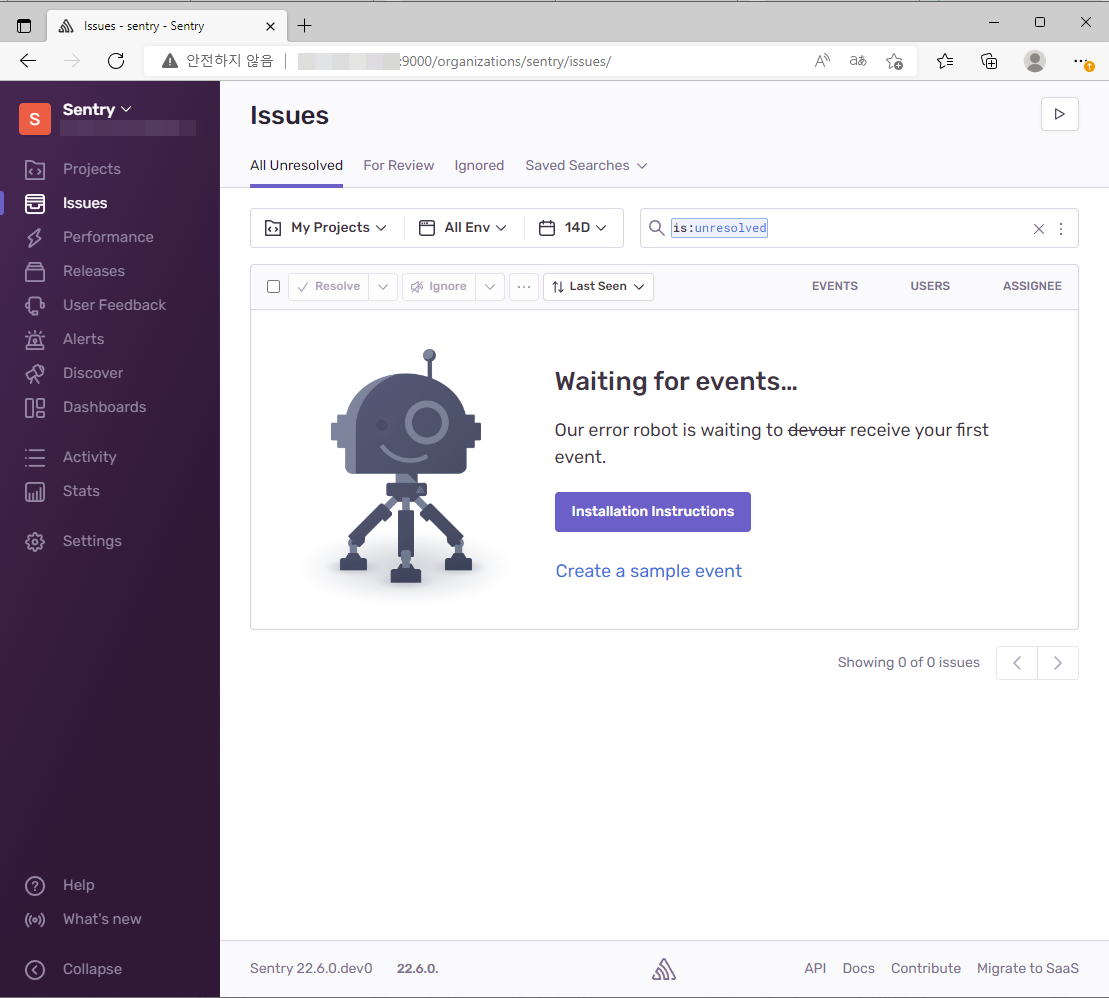This screenshot has height=998, width=1109.
Task: Open a new browser tab
Action: [304, 26]
